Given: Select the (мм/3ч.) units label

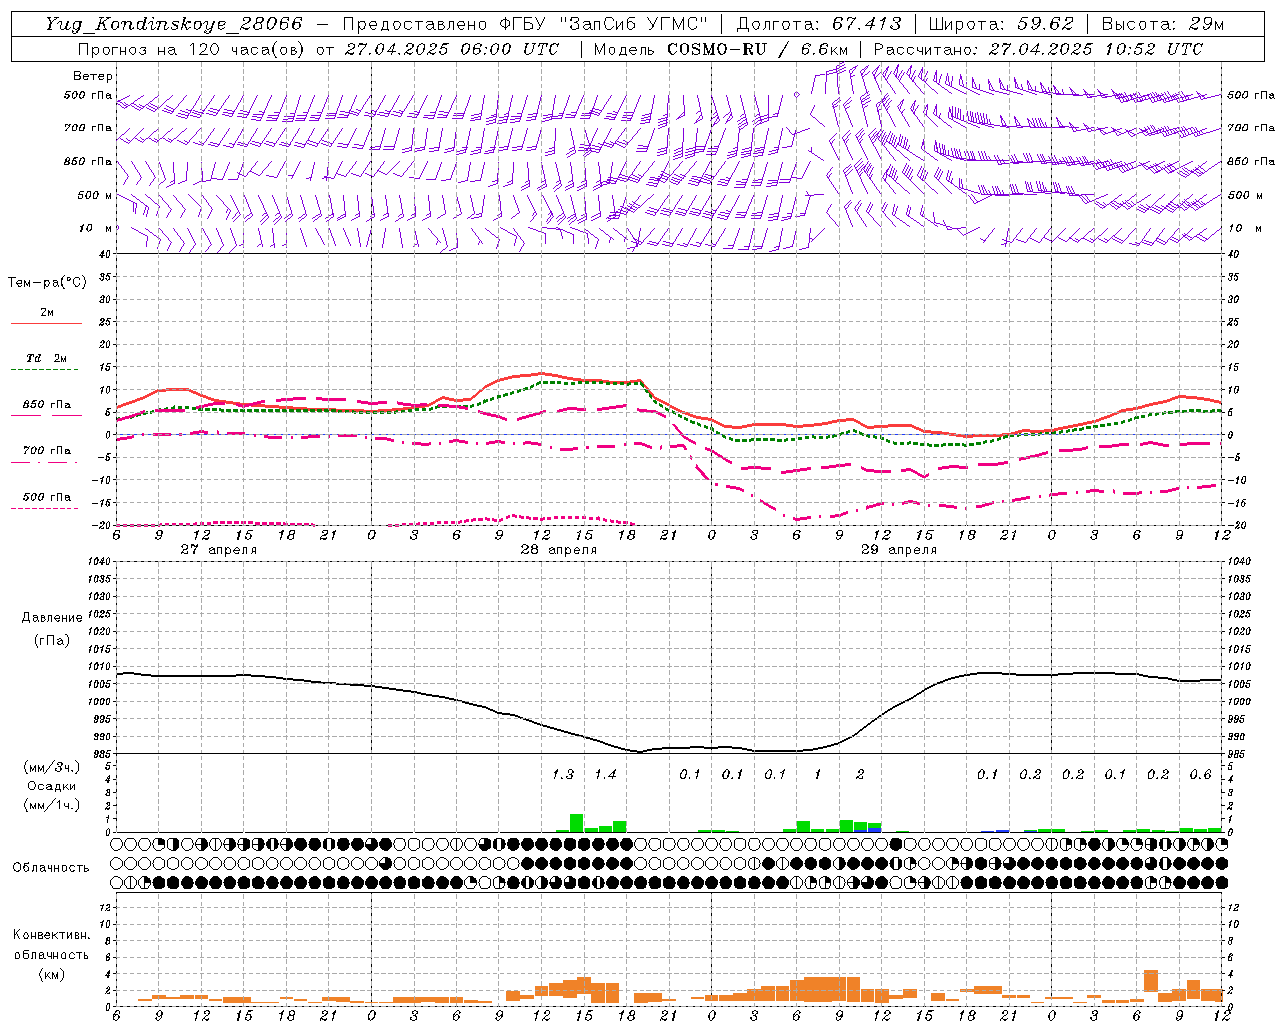Looking at the screenshot, I should coord(52,767).
